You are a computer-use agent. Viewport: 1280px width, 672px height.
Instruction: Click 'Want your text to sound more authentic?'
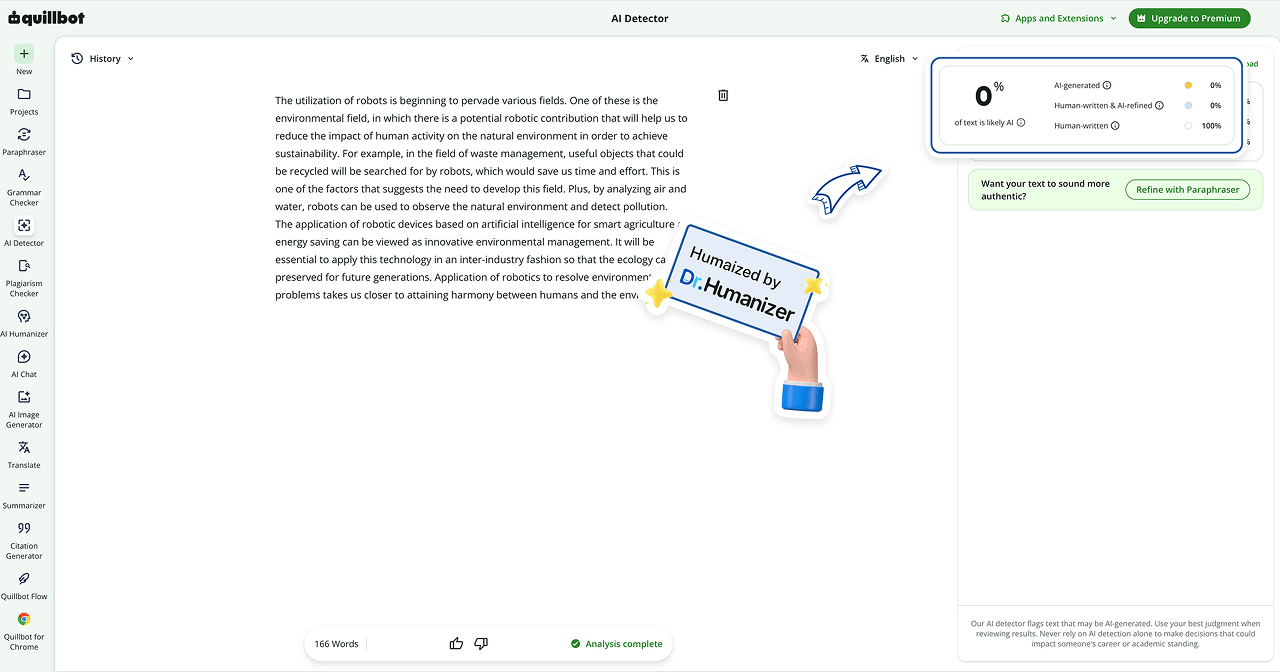1045,190
